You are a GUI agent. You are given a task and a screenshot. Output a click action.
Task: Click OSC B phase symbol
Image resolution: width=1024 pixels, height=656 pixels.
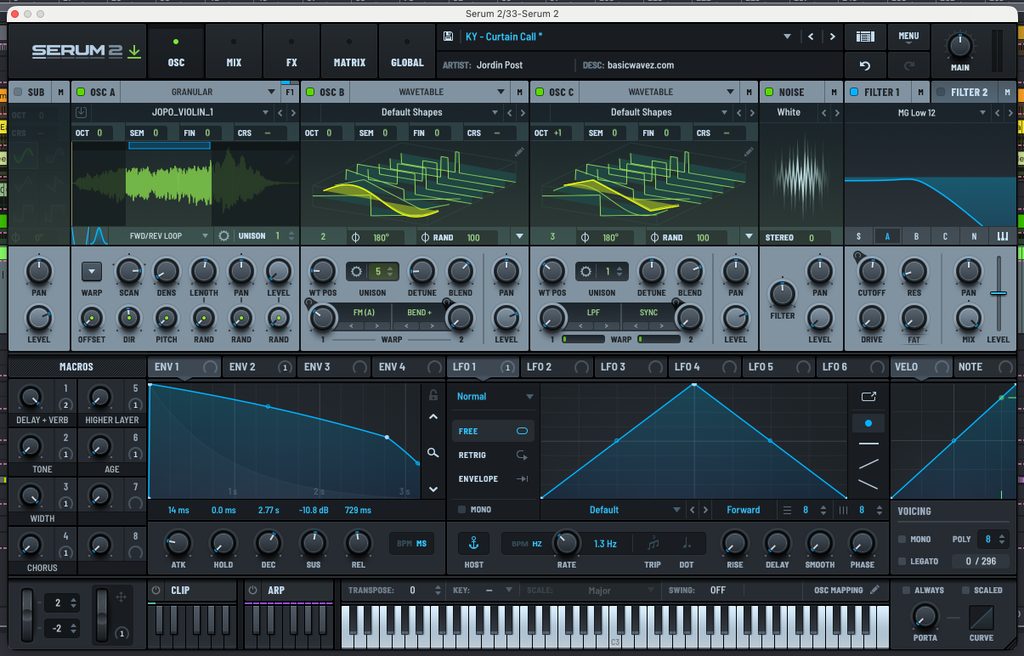pos(355,237)
